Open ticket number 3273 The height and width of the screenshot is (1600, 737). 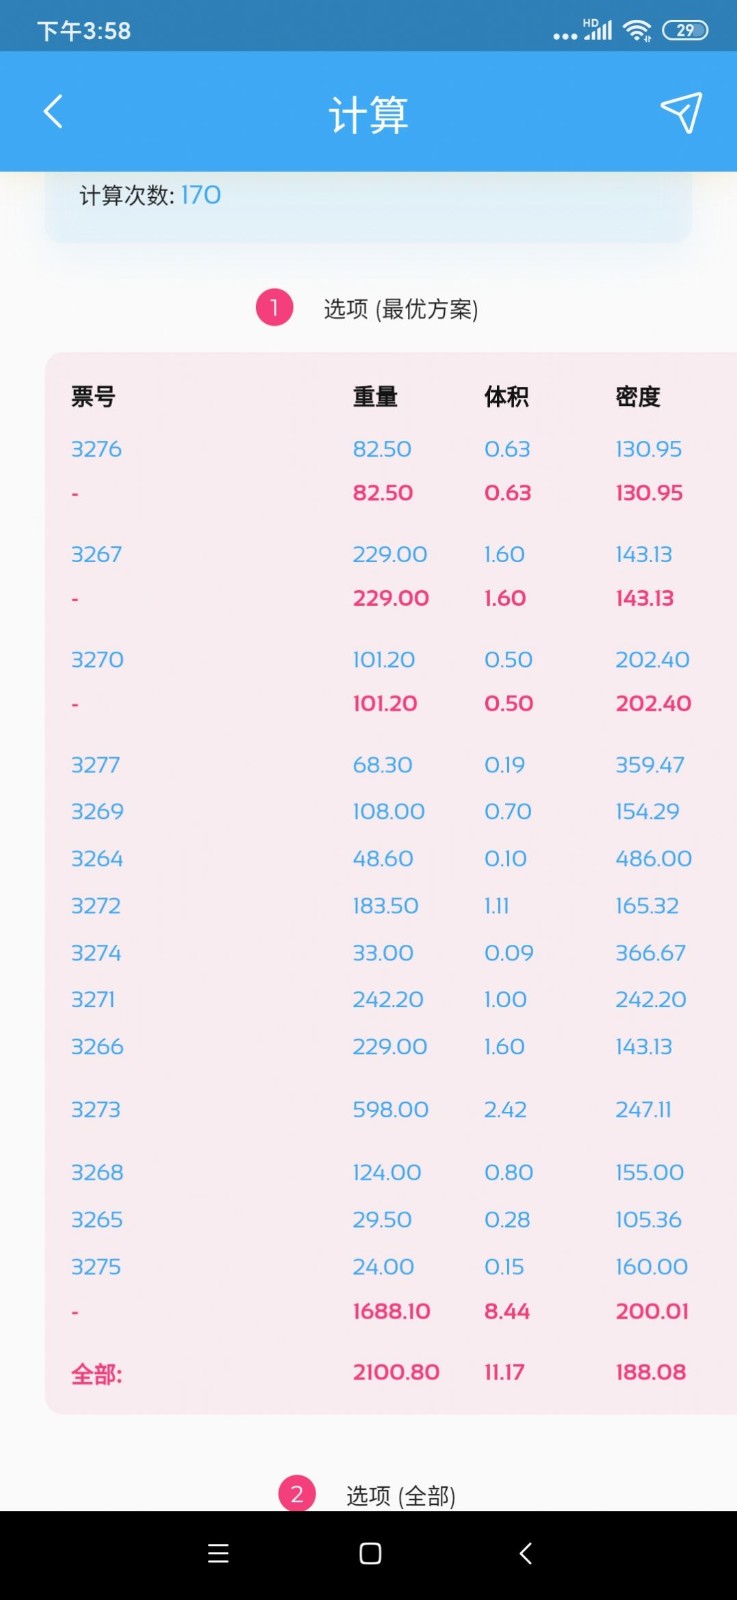pyautogui.click(x=95, y=1109)
